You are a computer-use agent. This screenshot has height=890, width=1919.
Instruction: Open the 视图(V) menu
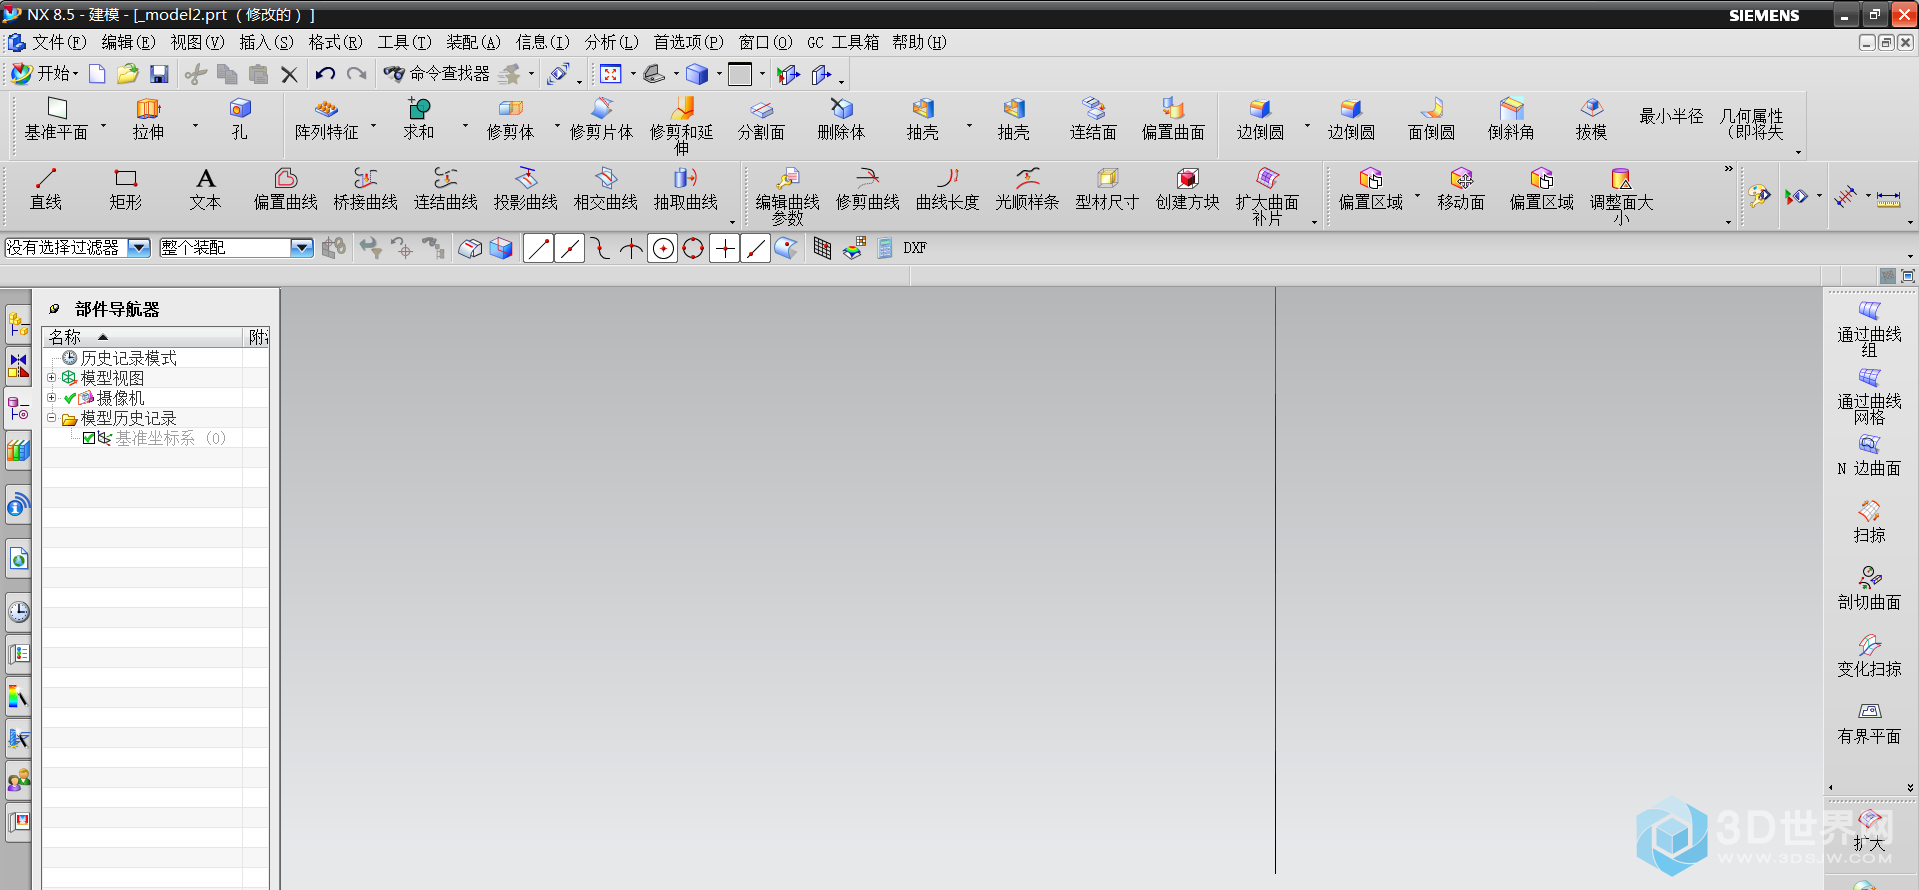[197, 42]
